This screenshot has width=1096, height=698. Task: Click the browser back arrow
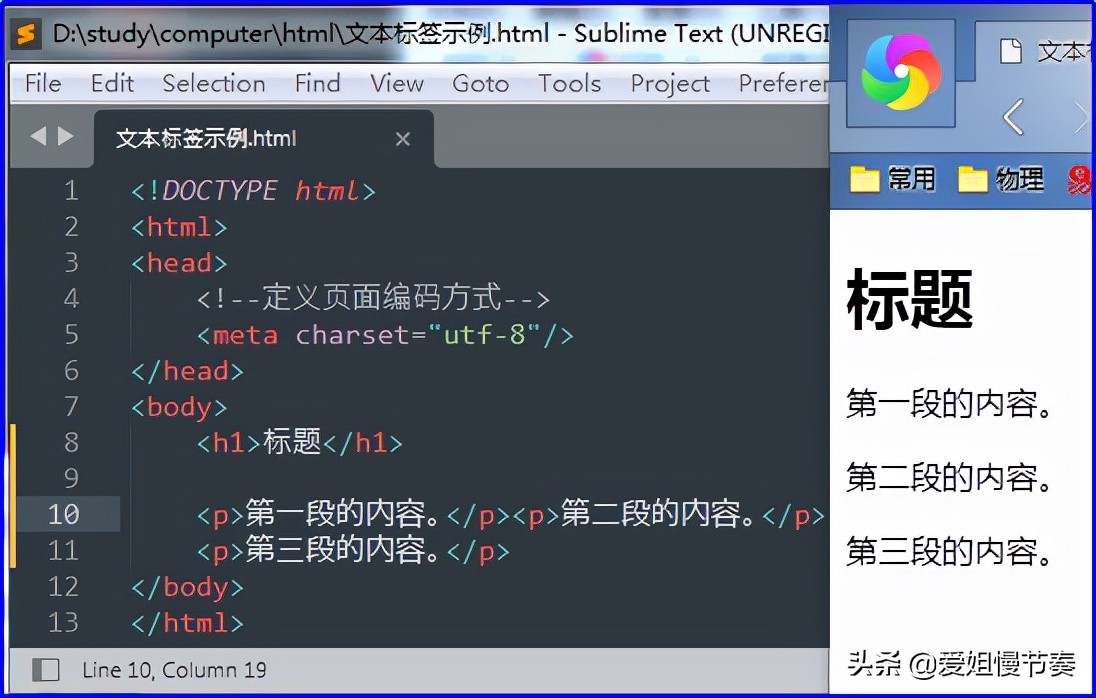coord(1014,116)
